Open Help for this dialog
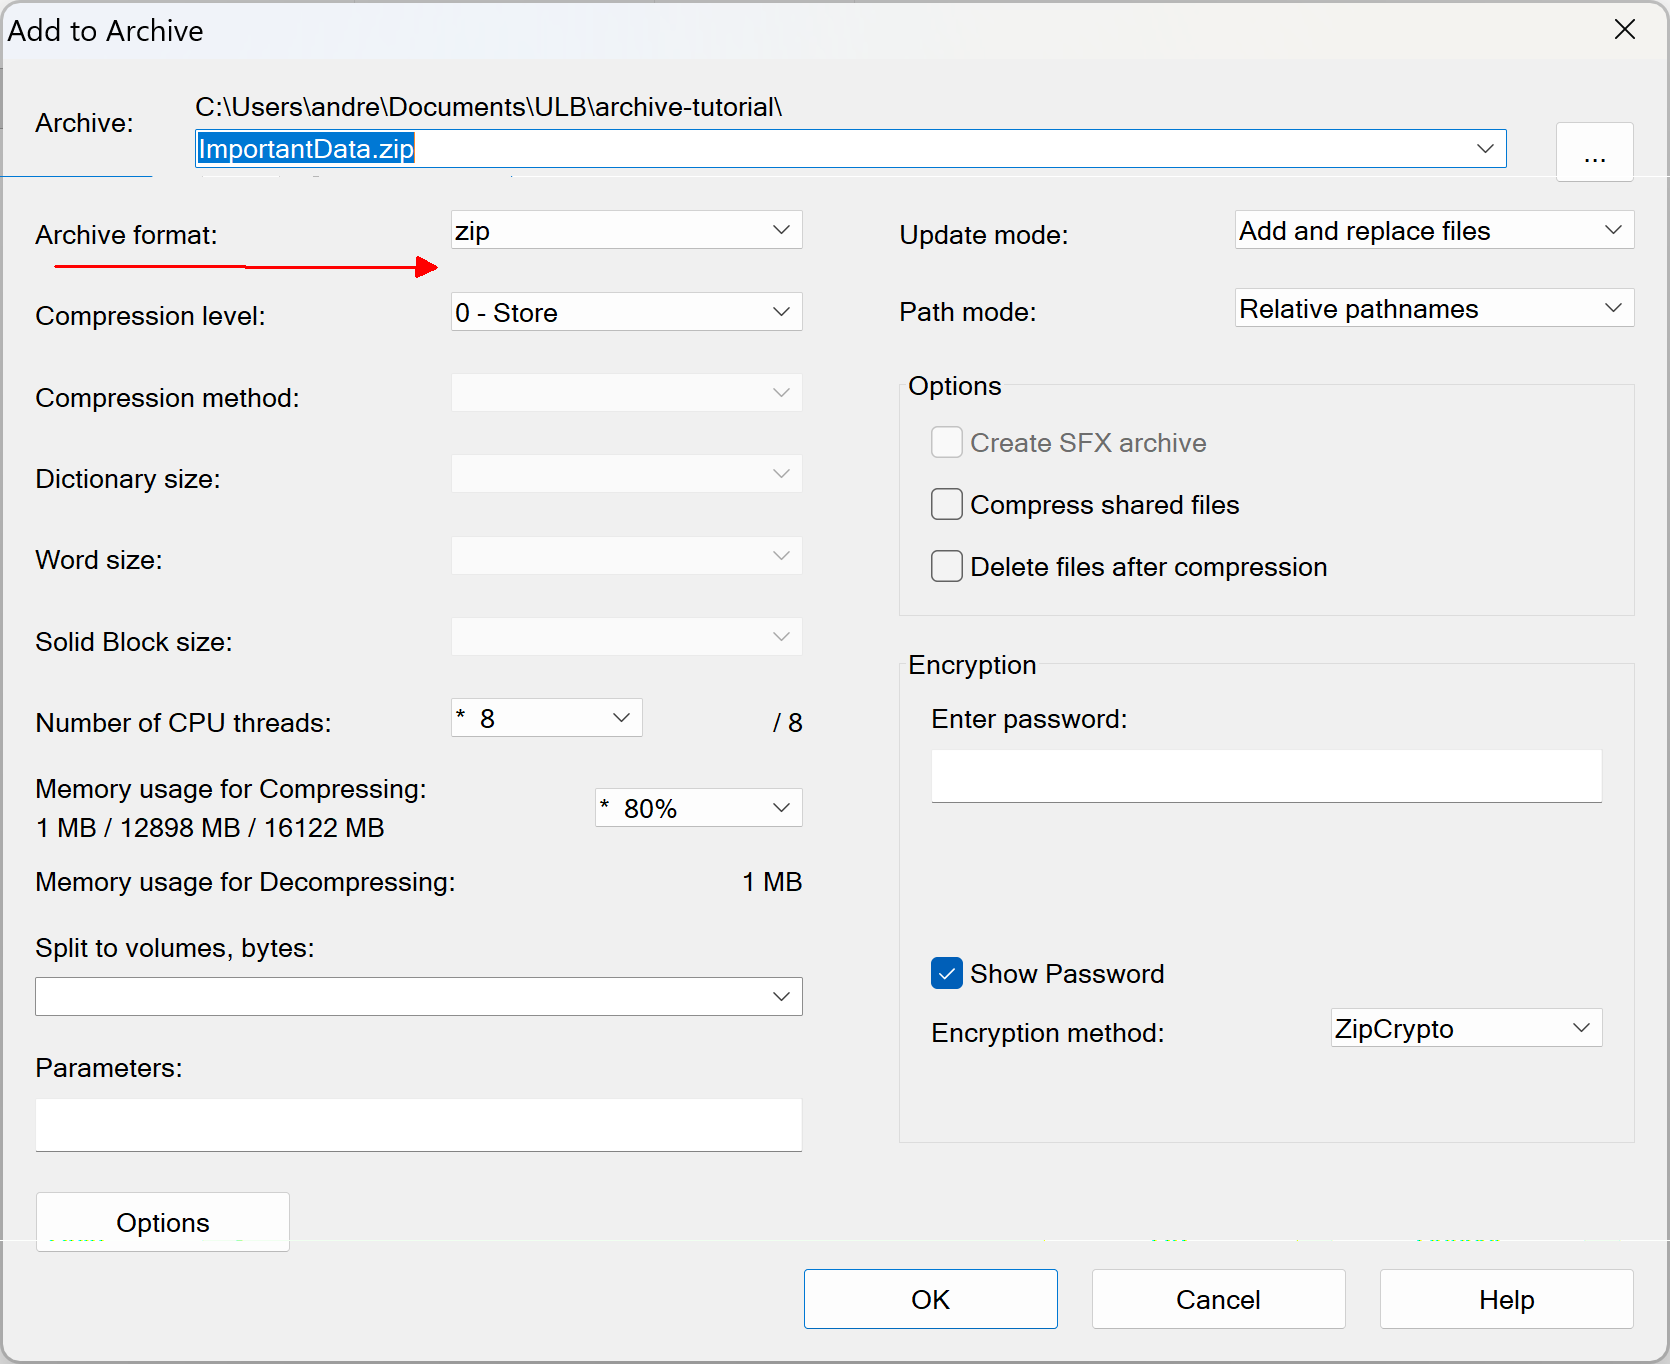 pos(1506,1299)
